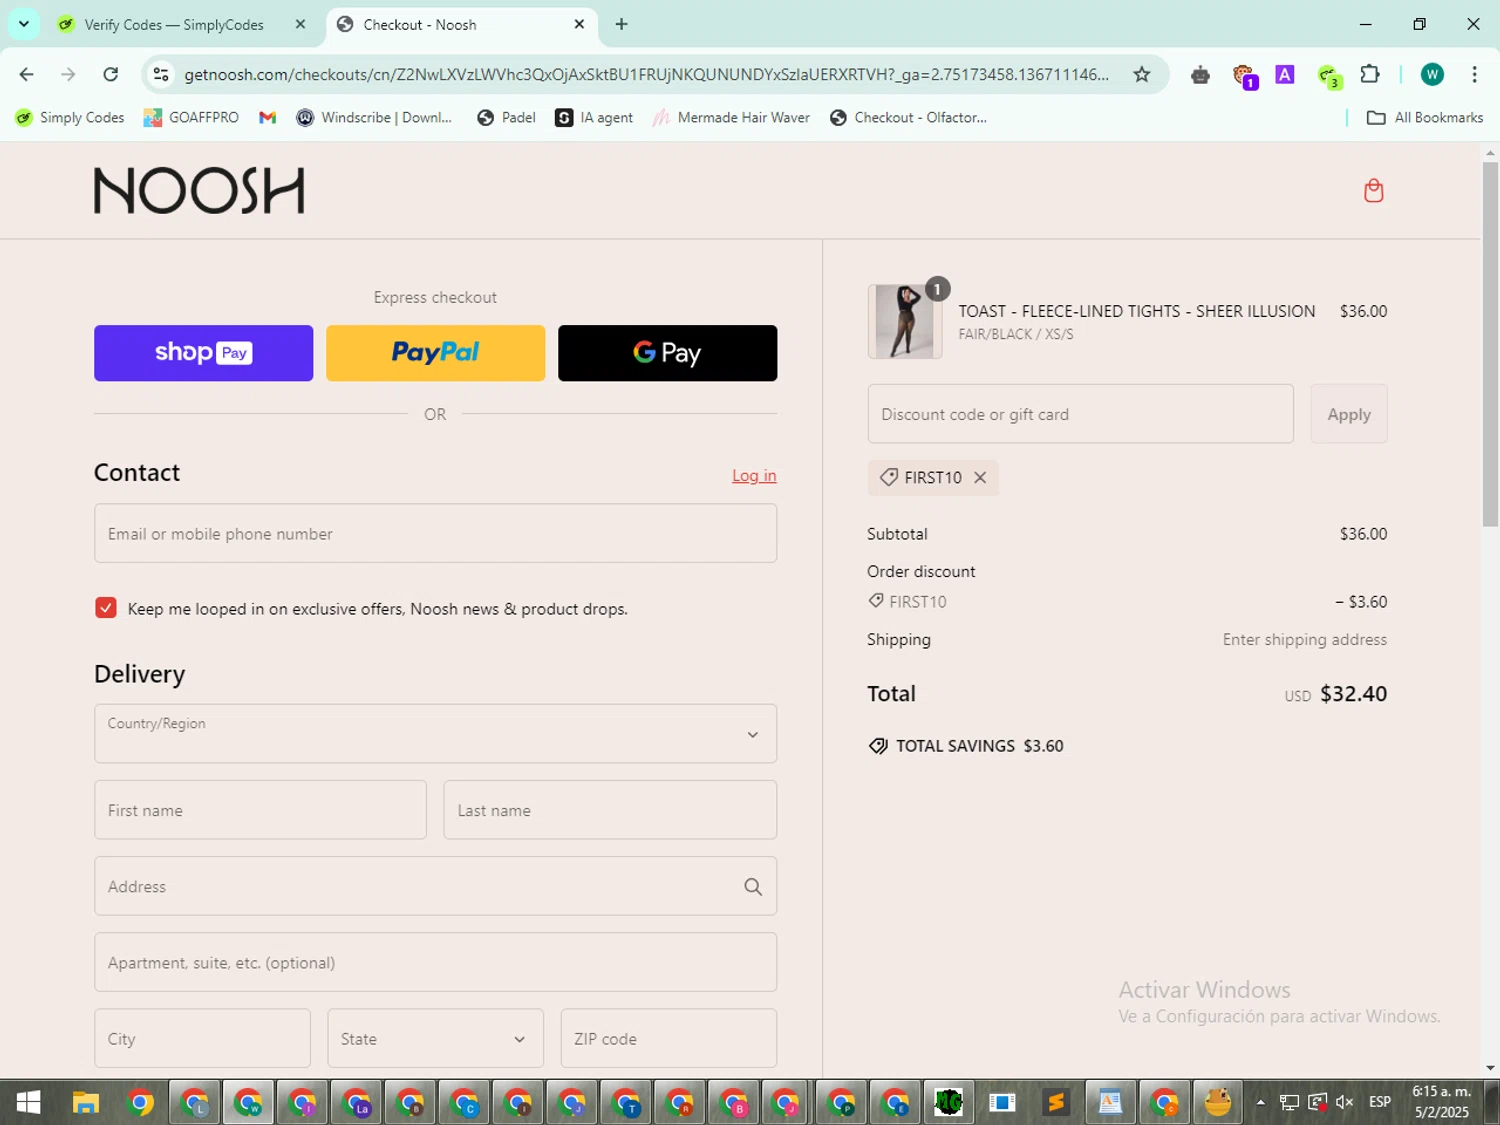Go back to the previous page
Image resolution: width=1500 pixels, height=1125 pixels.
coord(27,74)
